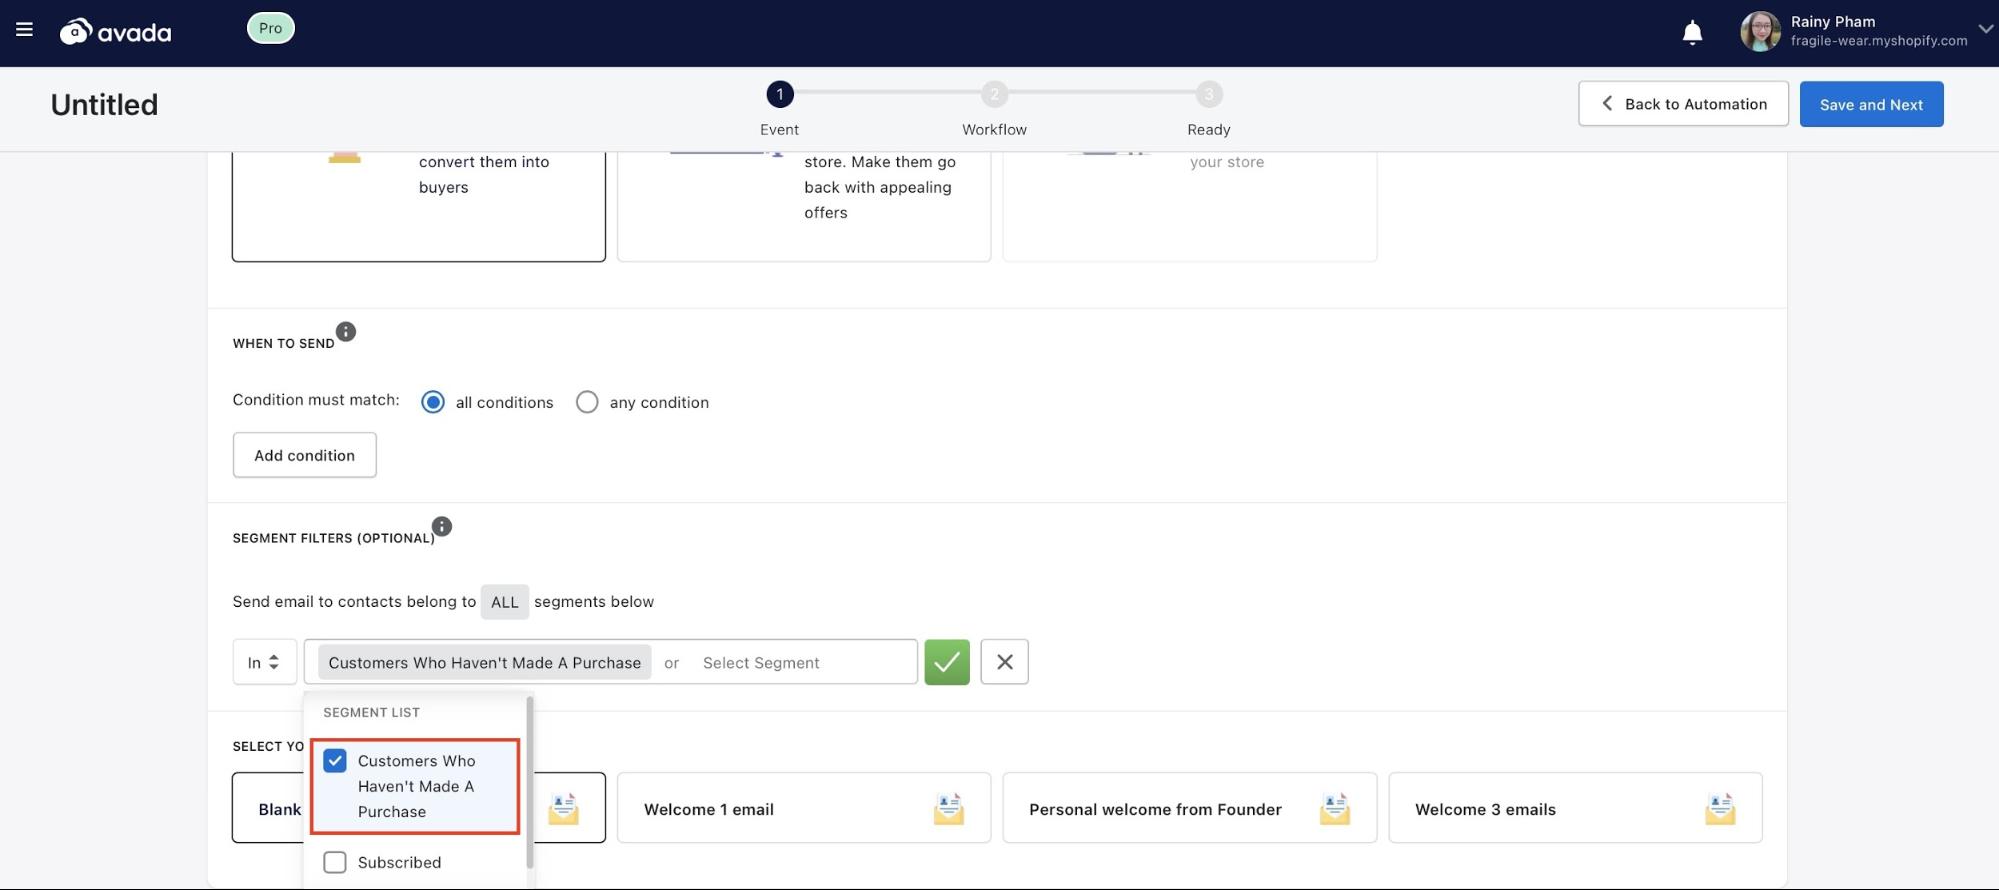Remove the segment filter with X button
Image resolution: width=1999 pixels, height=890 pixels.
click(x=1004, y=662)
